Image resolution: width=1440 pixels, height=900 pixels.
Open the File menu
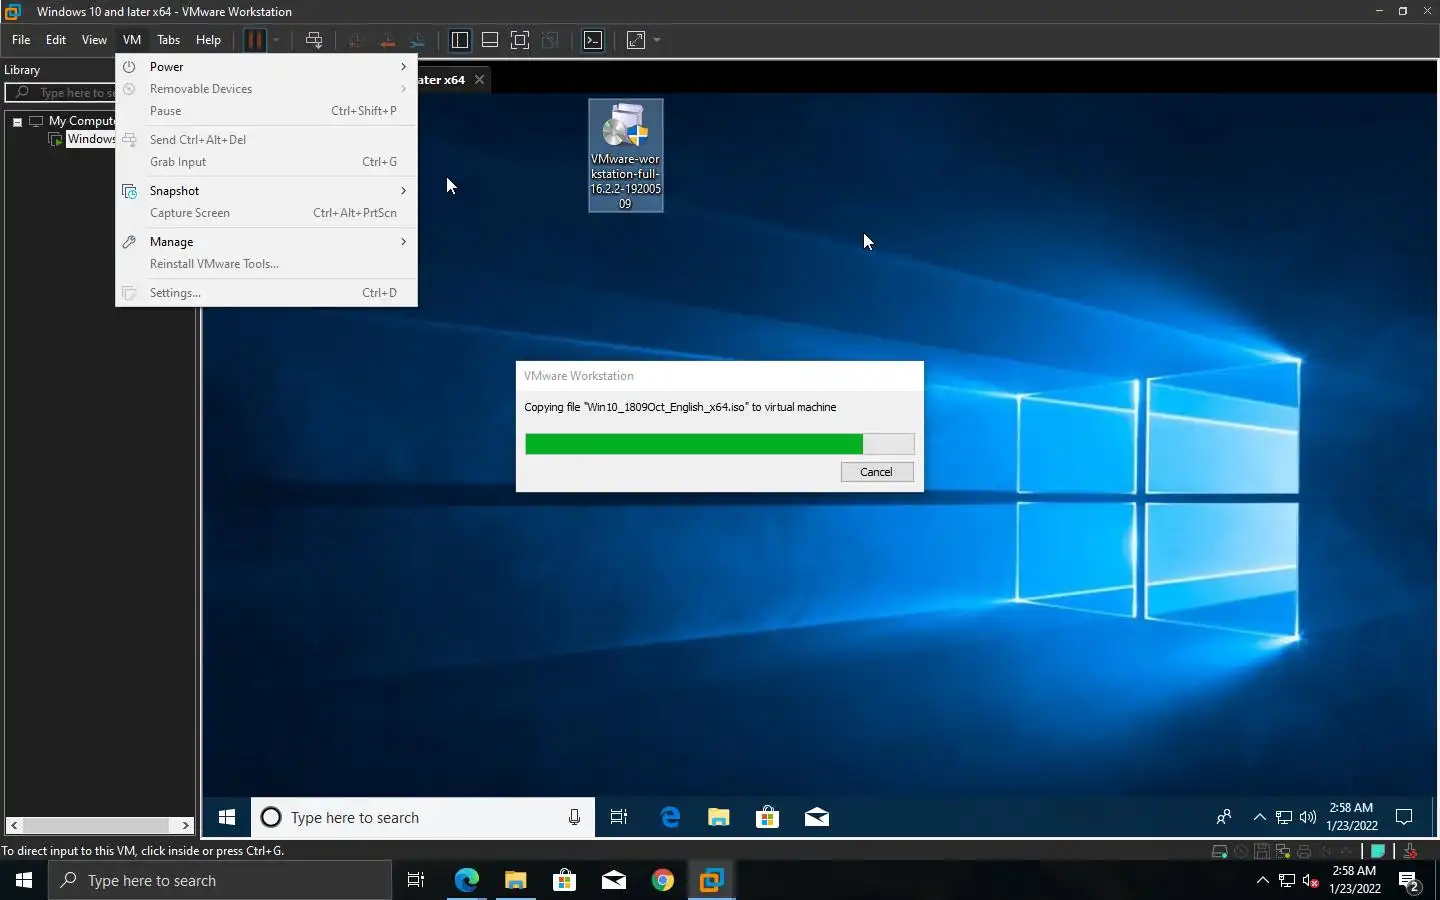tap(21, 40)
